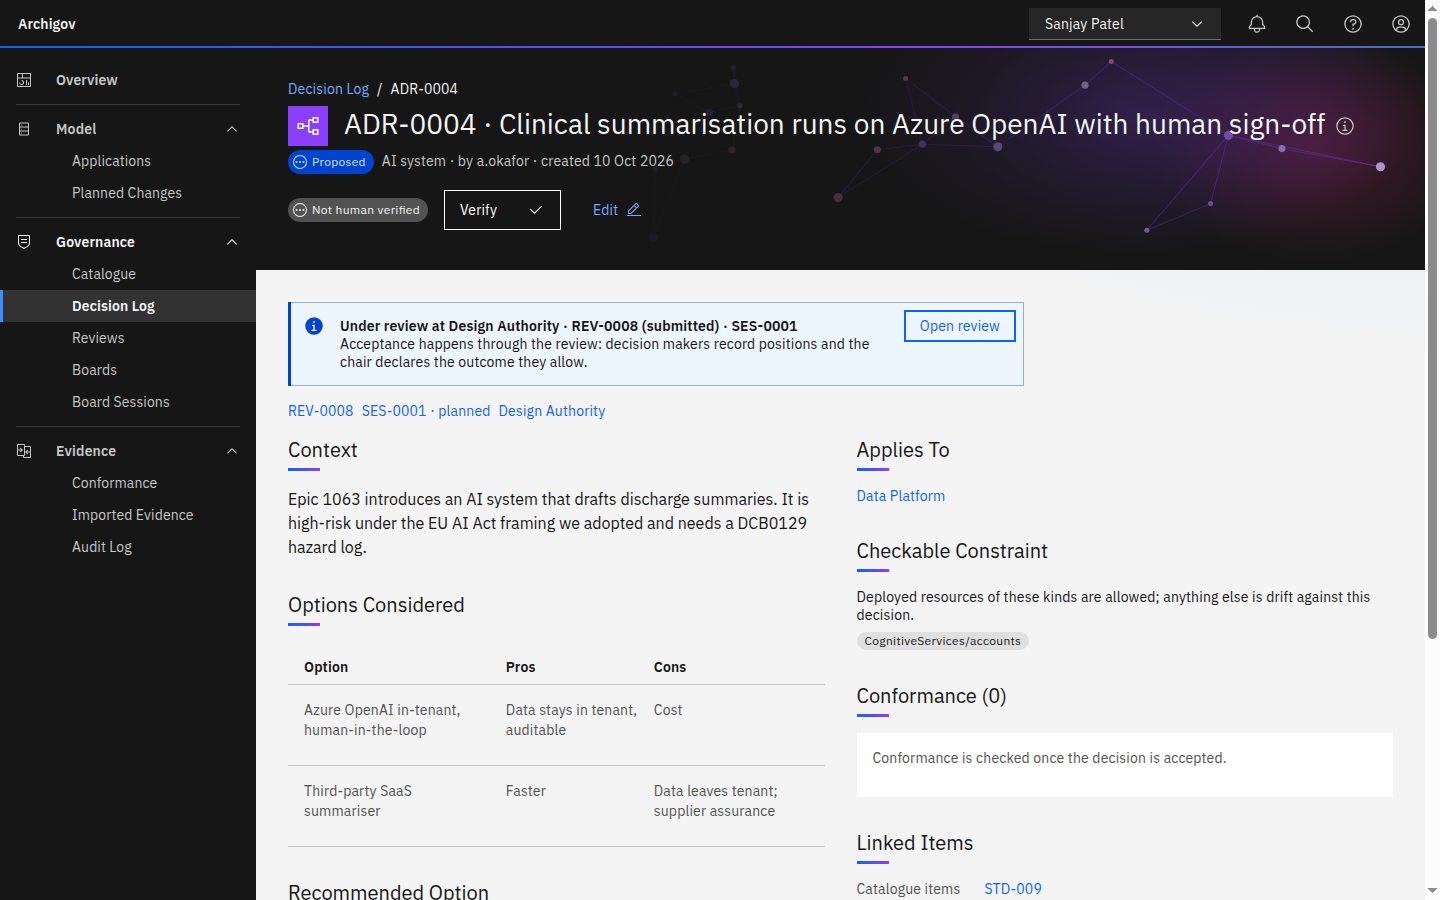Click the Governance section icon
Screen dimensions: 1440x900
pyautogui.click(x=24, y=242)
